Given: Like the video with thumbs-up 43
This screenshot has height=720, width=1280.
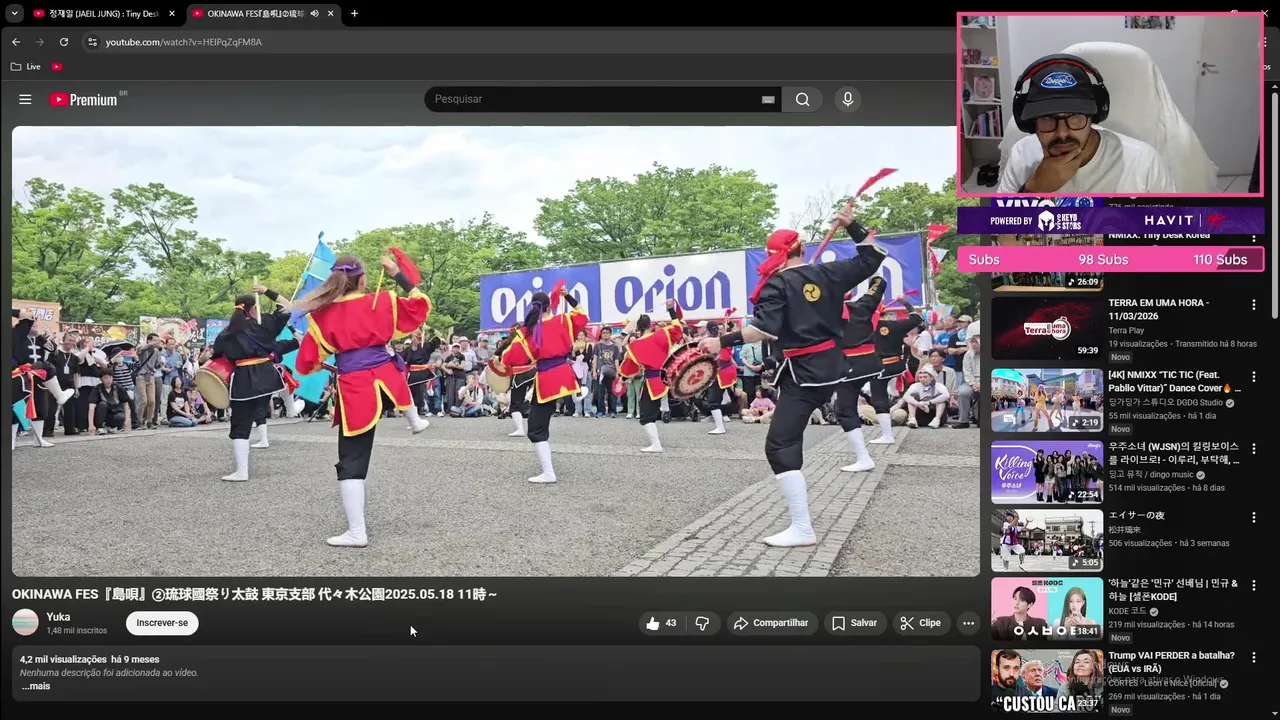Looking at the screenshot, I should pos(661,623).
